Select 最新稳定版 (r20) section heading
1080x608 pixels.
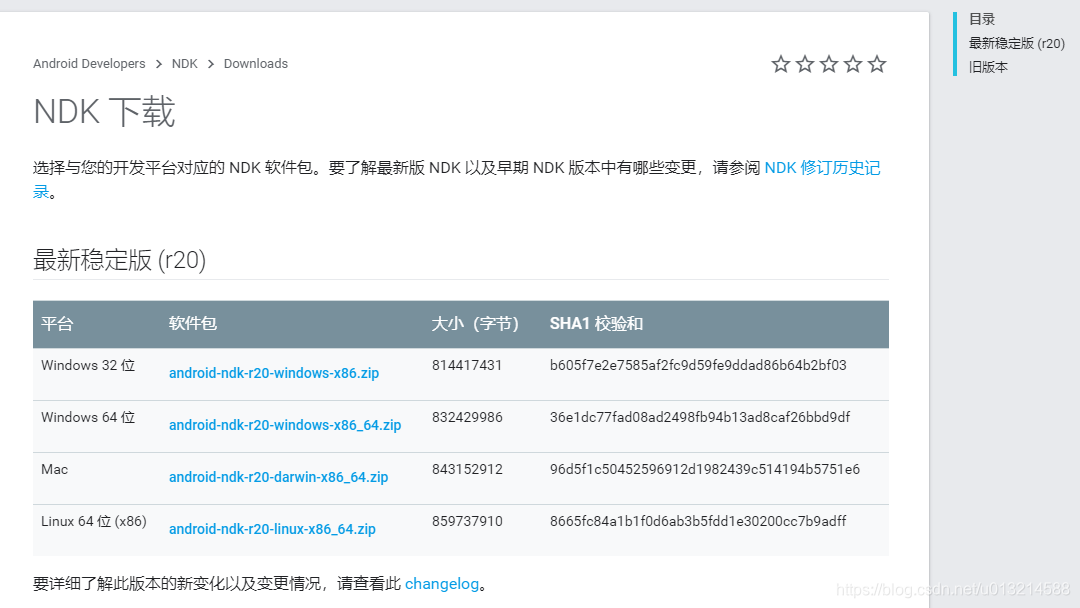120,260
